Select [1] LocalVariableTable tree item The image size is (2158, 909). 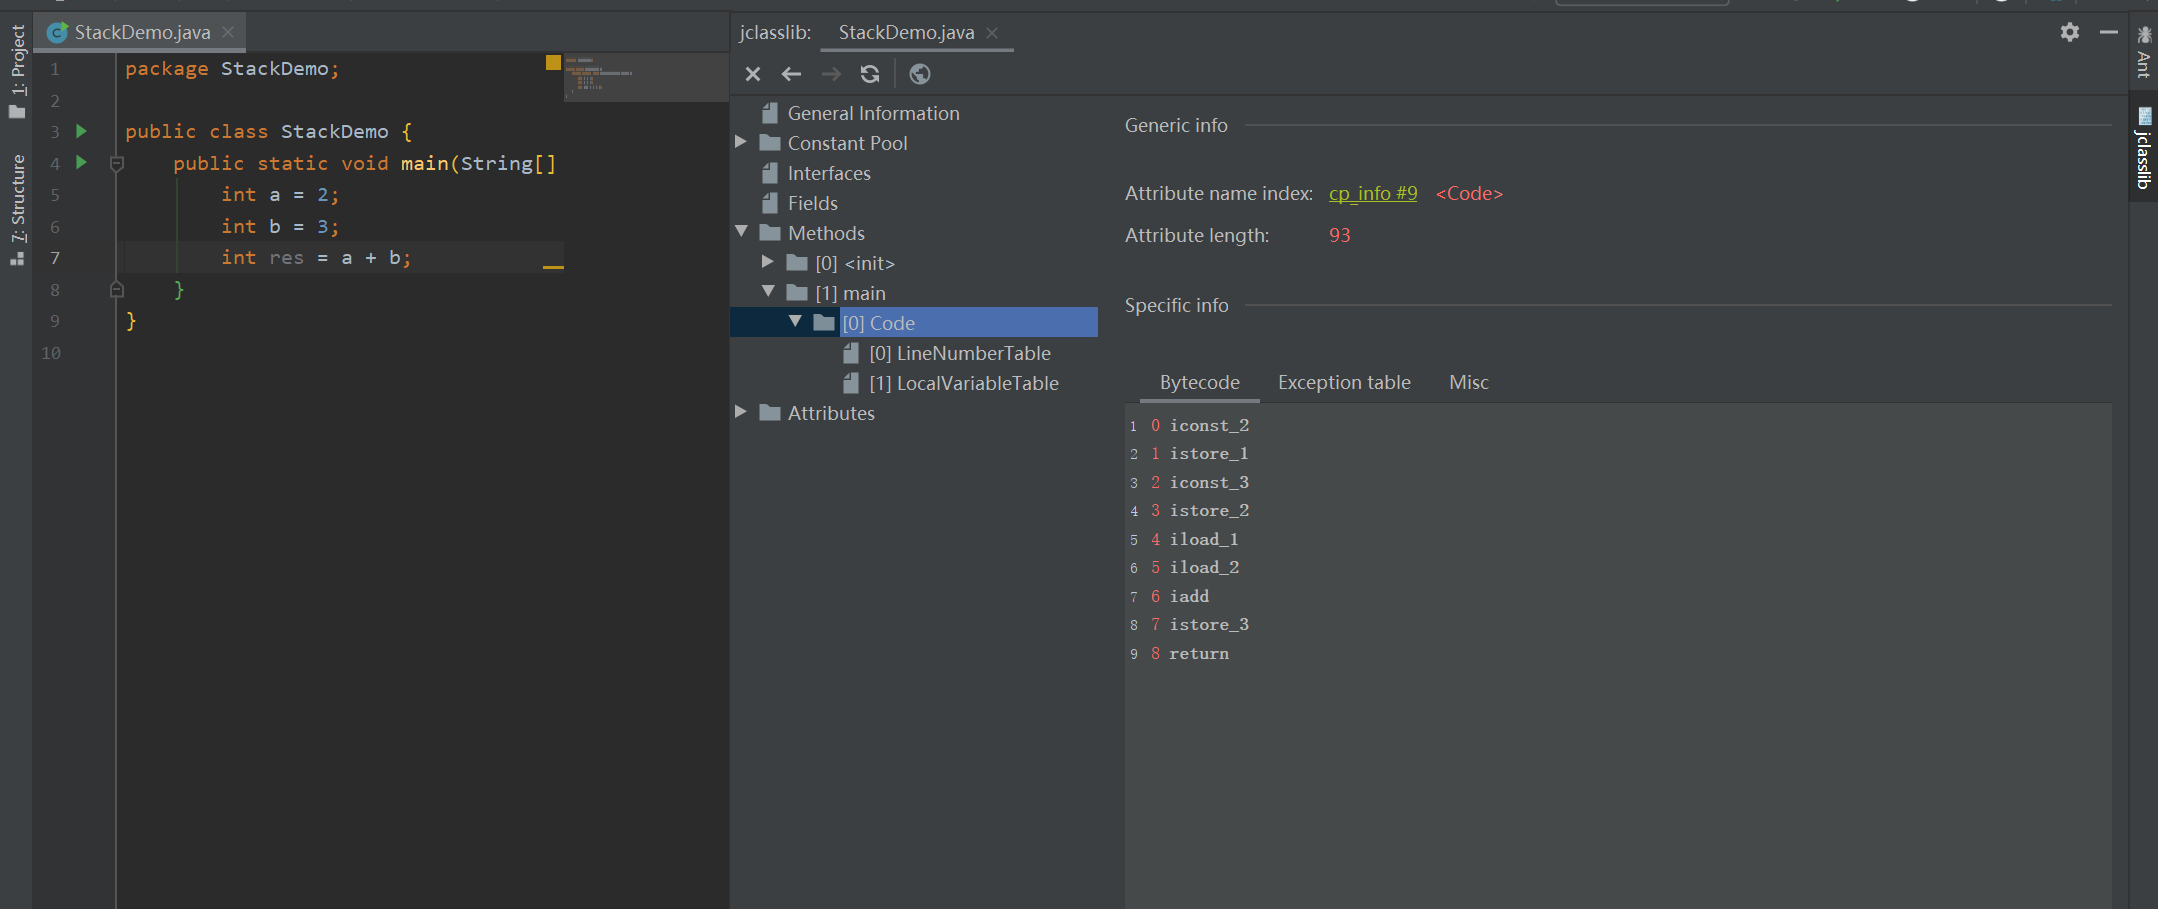point(964,383)
